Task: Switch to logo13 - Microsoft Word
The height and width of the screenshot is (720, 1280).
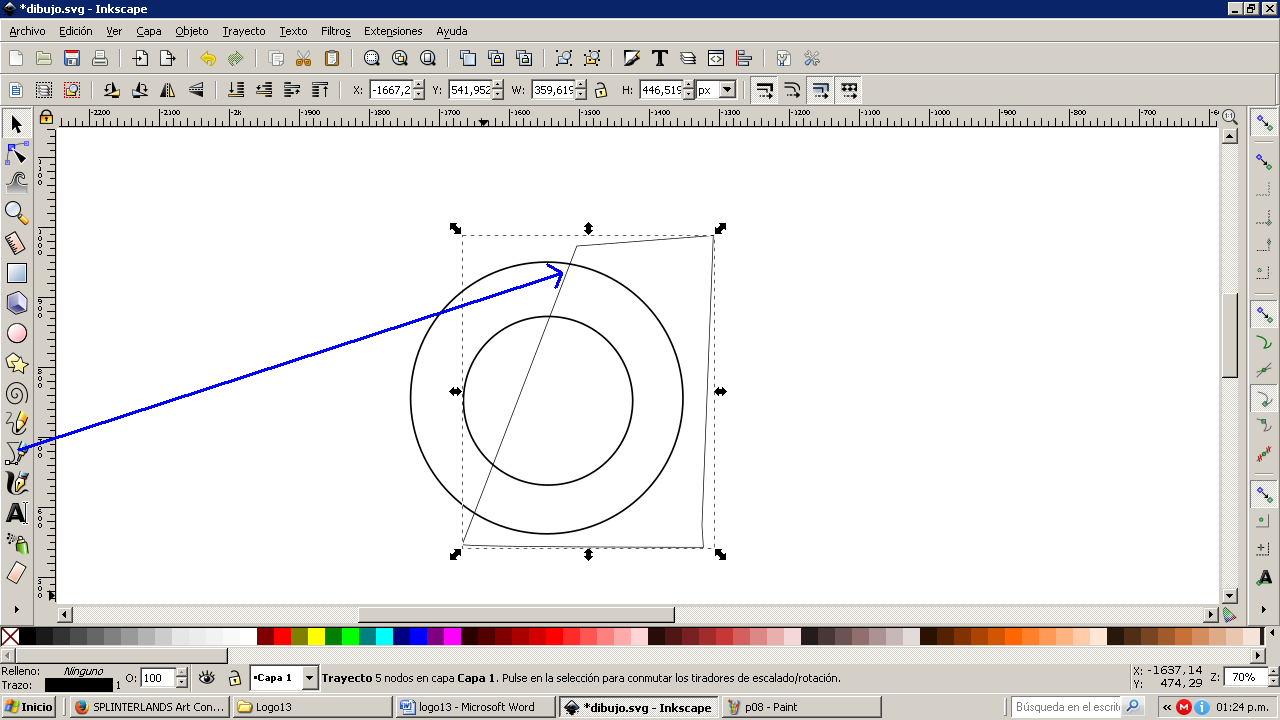Action: click(475, 707)
